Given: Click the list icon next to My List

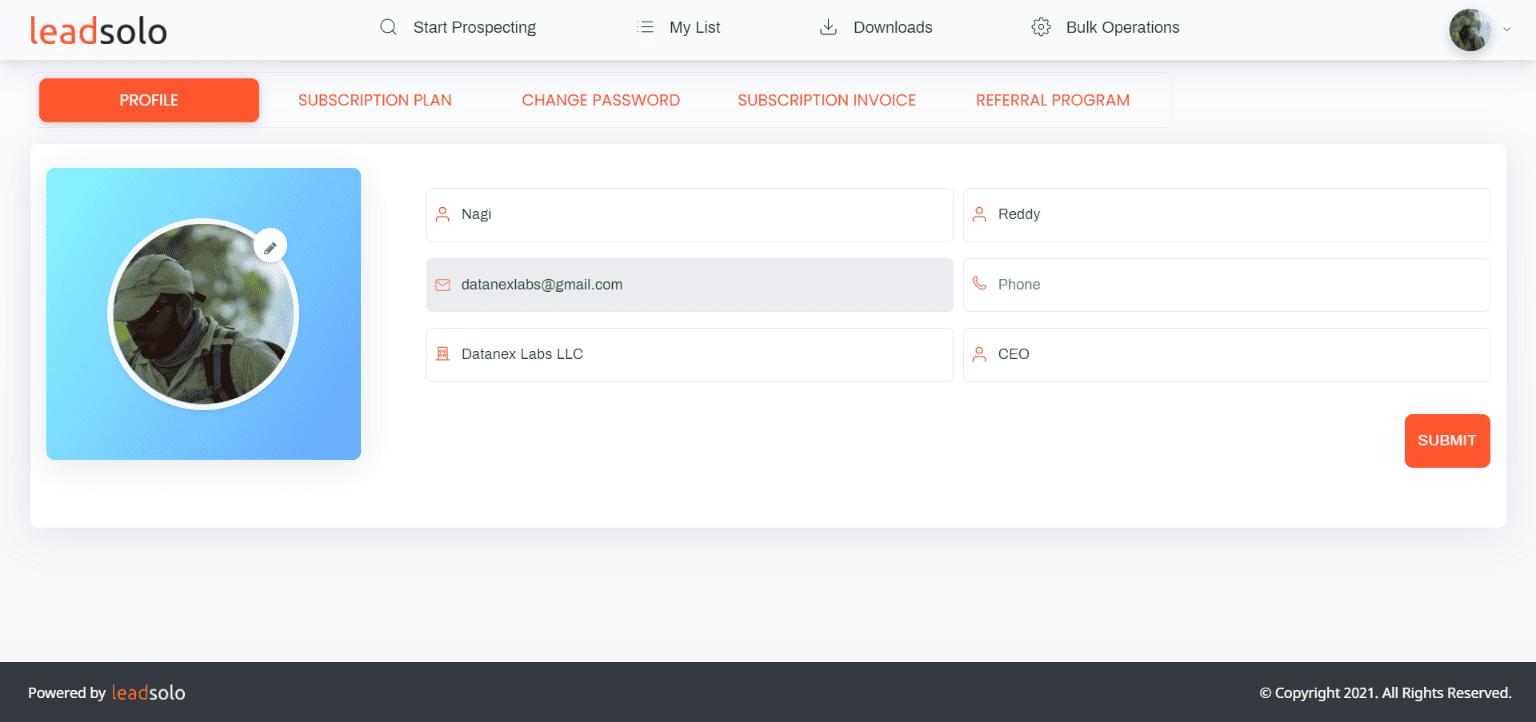Looking at the screenshot, I should pyautogui.click(x=645, y=28).
